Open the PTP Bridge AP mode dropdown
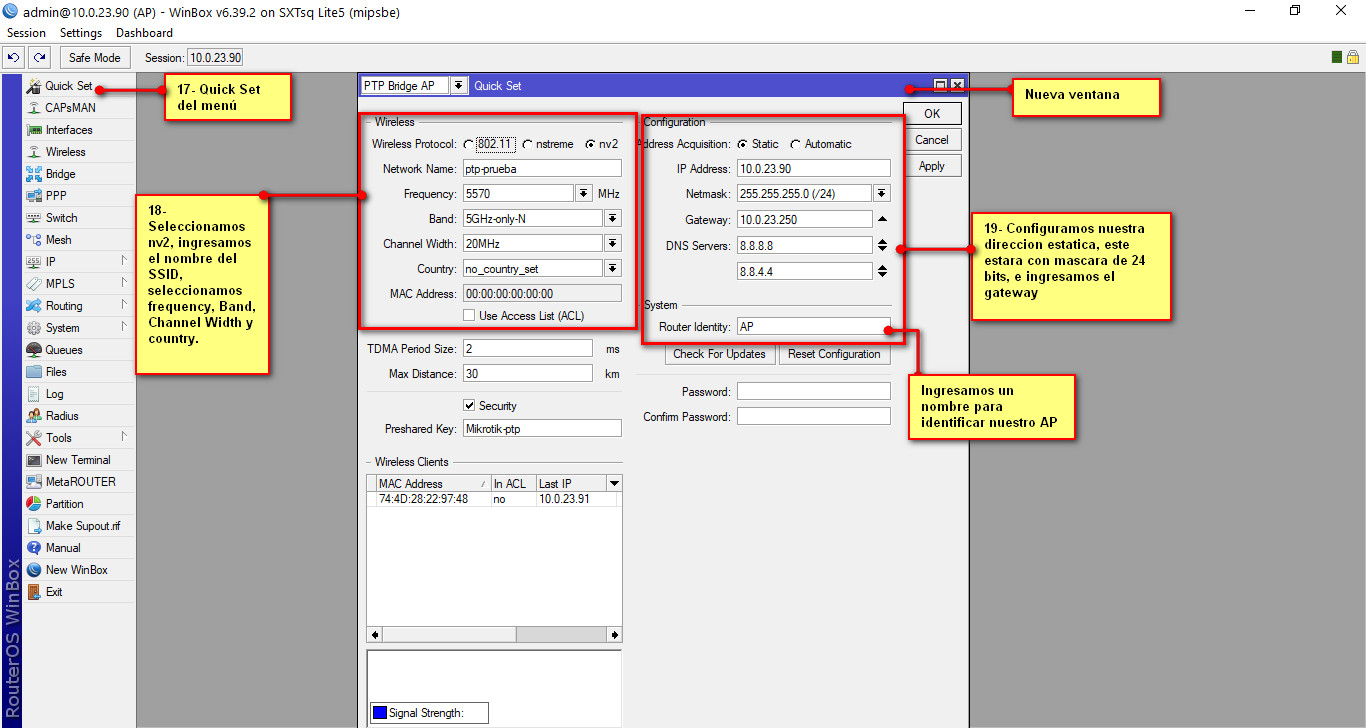This screenshot has height=728, width=1366. pyautogui.click(x=458, y=86)
